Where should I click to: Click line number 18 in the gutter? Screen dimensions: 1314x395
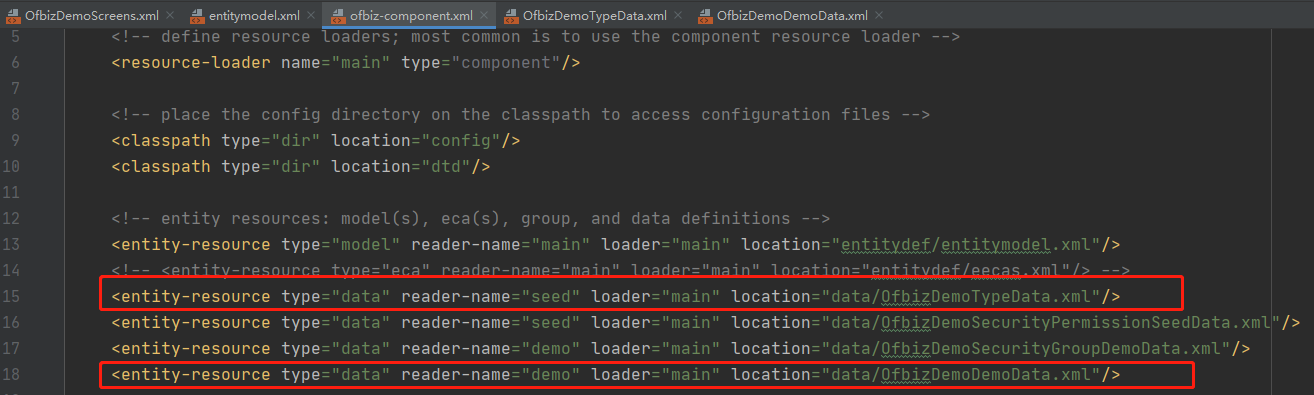coord(11,374)
